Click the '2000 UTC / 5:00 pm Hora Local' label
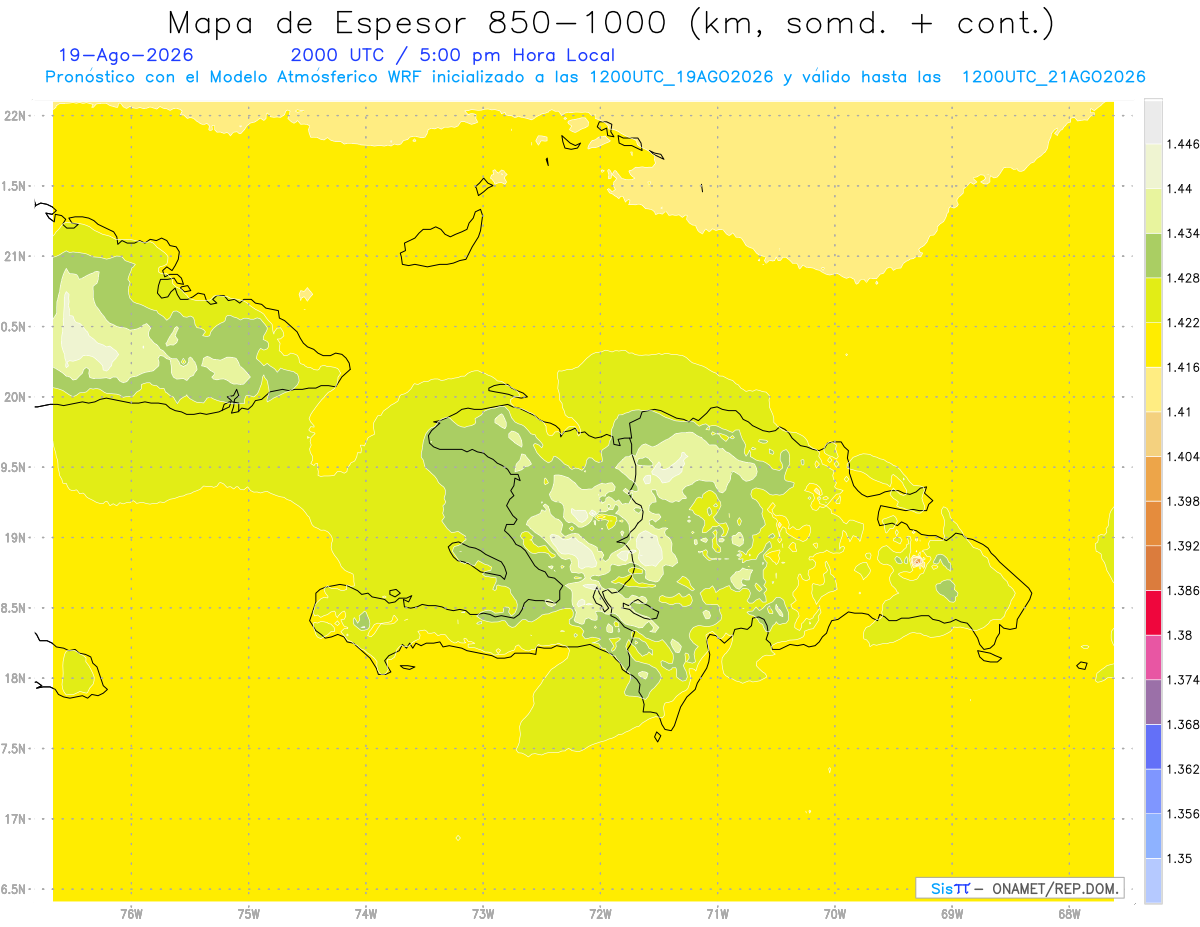The height and width of the screenshot is (927, 1200). coord(453,55)
